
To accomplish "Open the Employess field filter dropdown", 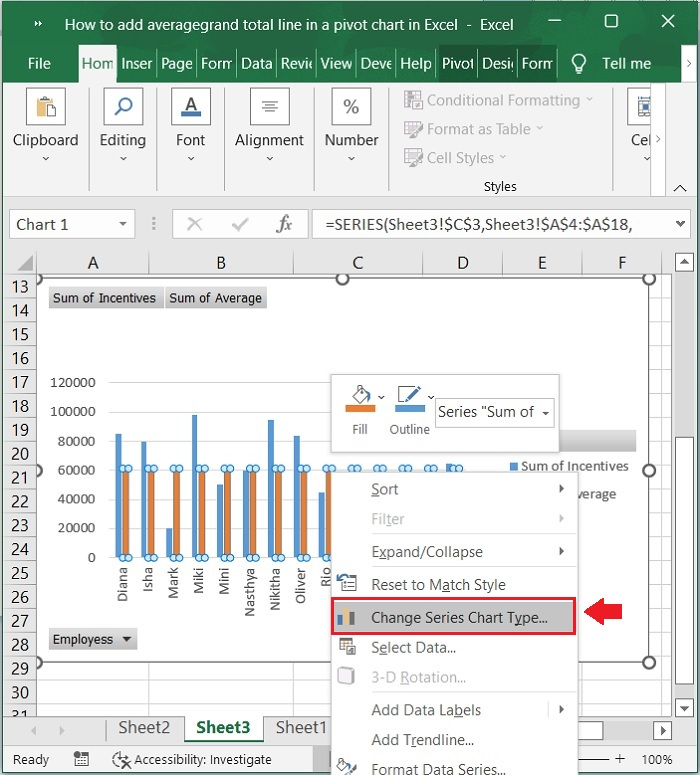I will (126, 640).
